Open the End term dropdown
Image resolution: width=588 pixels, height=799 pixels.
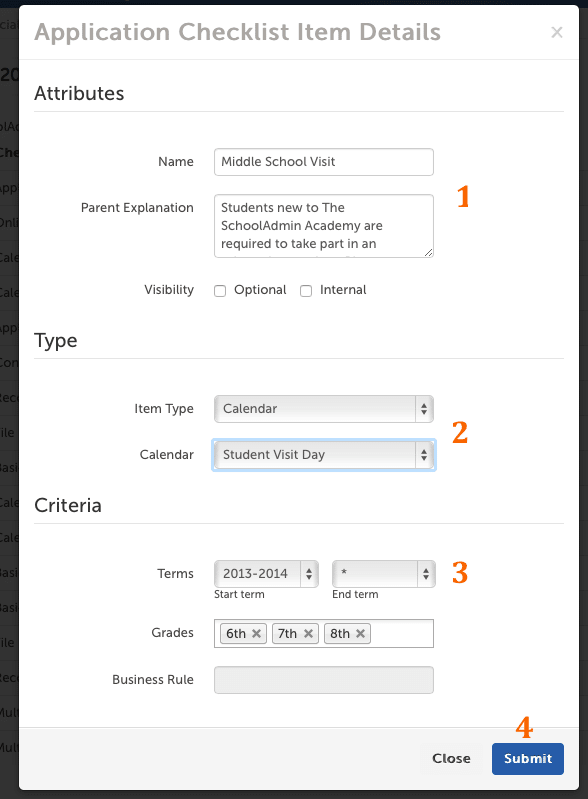(x=384, y=574)
